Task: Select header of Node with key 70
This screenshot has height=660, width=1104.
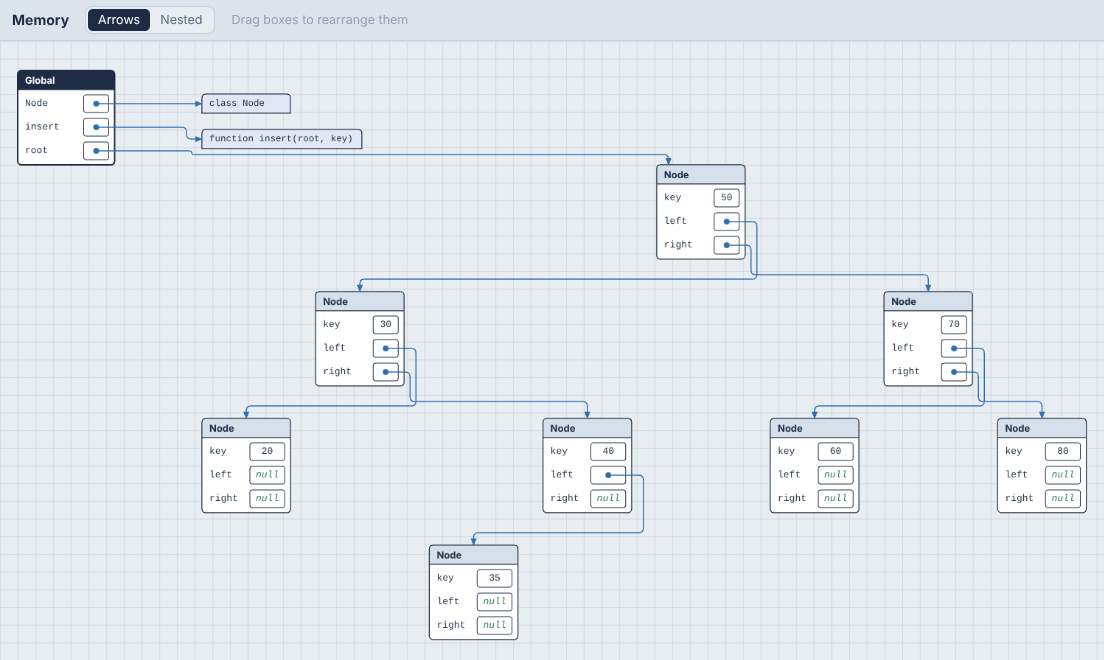Action: point(928,301)
